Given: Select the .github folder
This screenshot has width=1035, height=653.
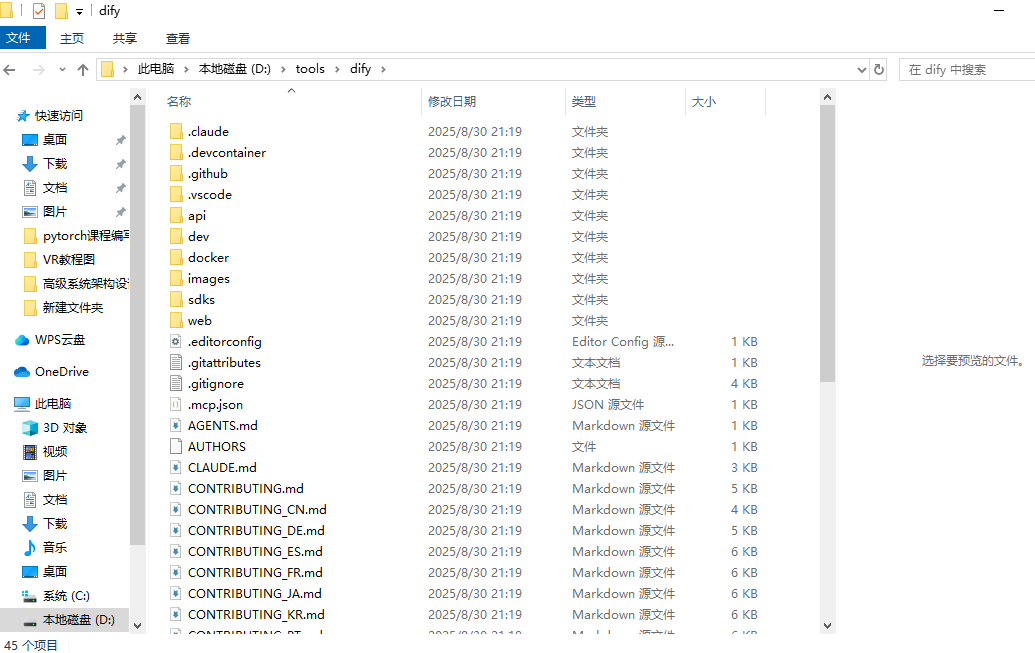Looking at the screenshot, I should 207,174.
